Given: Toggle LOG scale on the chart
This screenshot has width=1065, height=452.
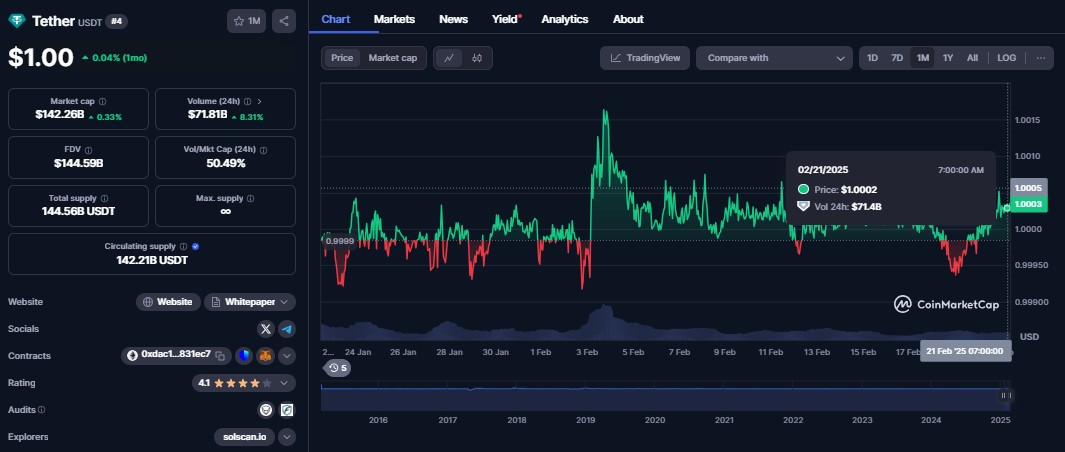Looking at the screenshot, I should point(1007,58).
